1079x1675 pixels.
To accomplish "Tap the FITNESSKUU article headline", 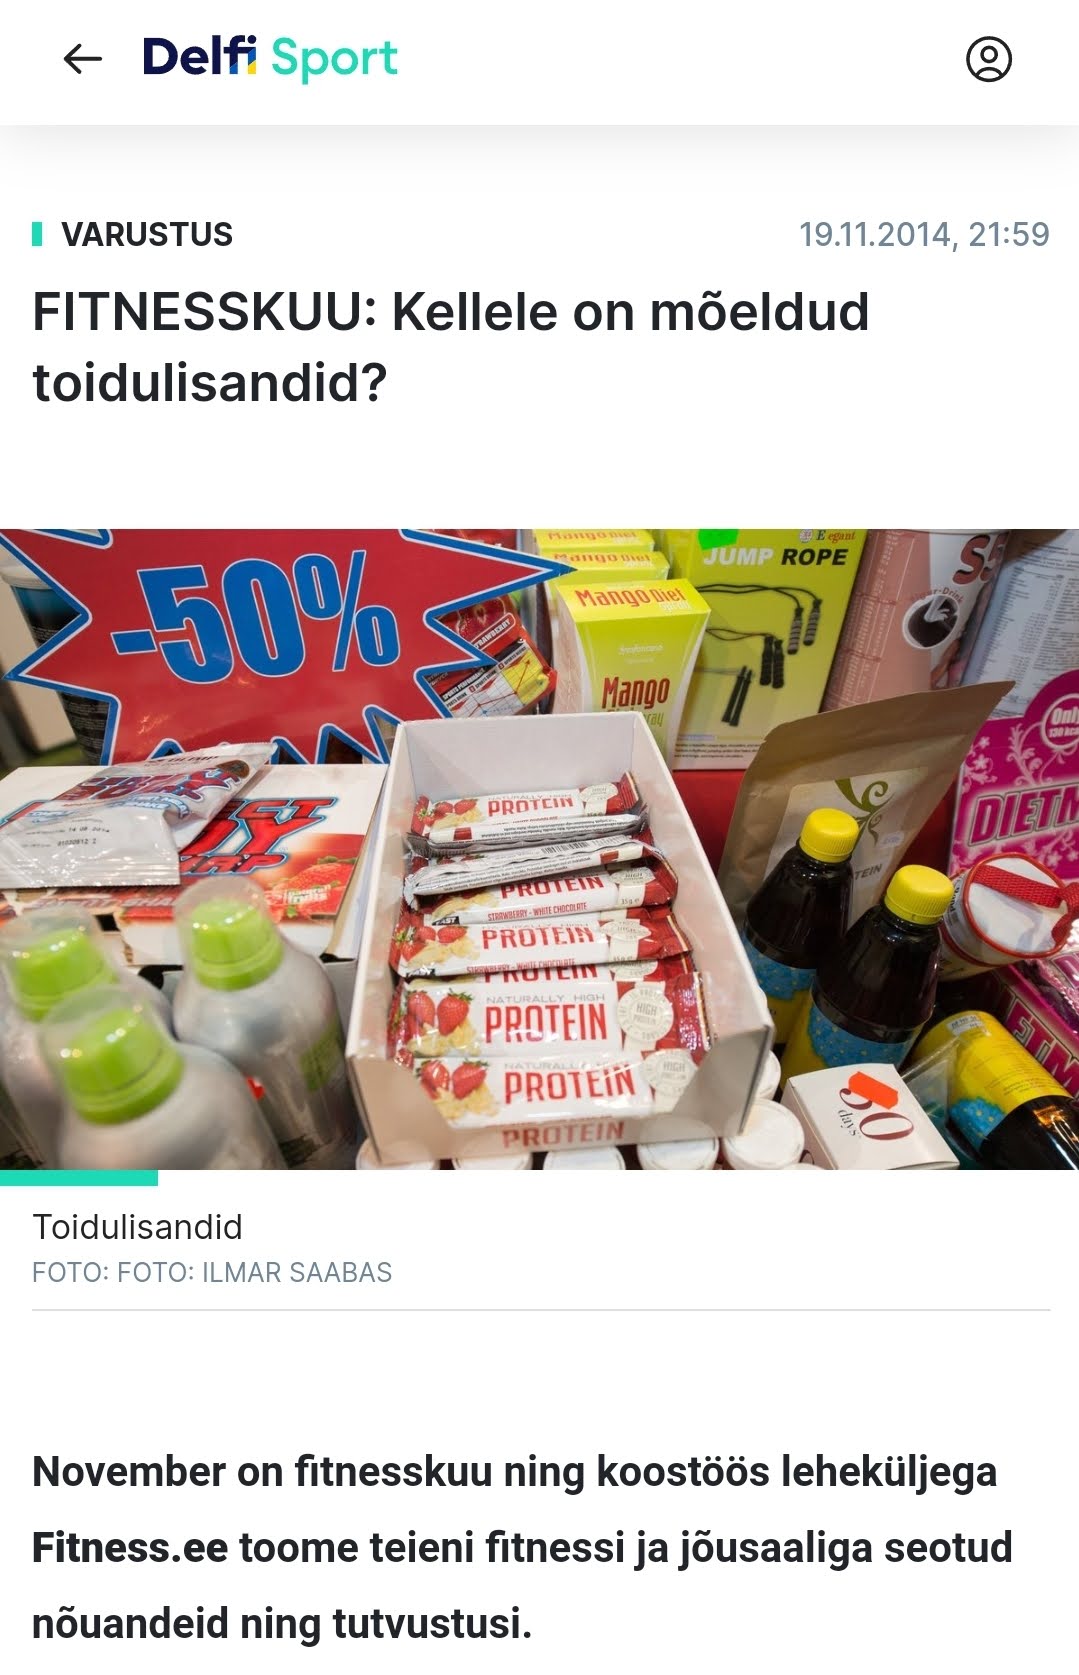I will click(x=451, y=347).
